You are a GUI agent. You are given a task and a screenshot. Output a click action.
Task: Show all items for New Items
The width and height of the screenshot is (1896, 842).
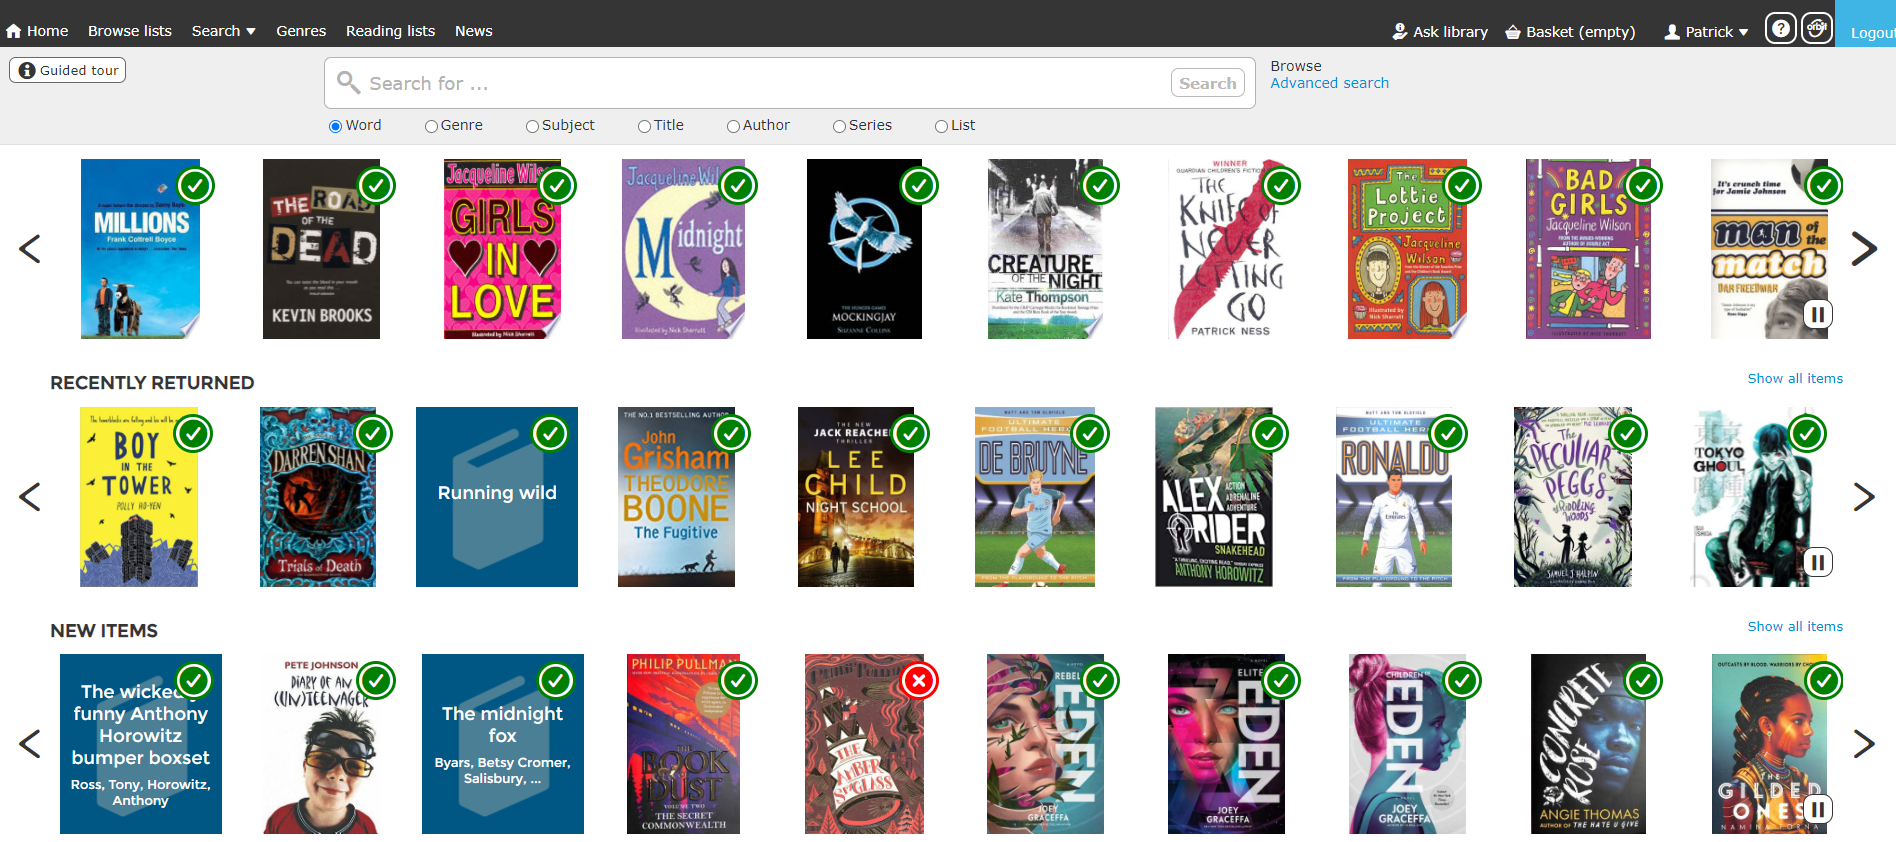1795,626
